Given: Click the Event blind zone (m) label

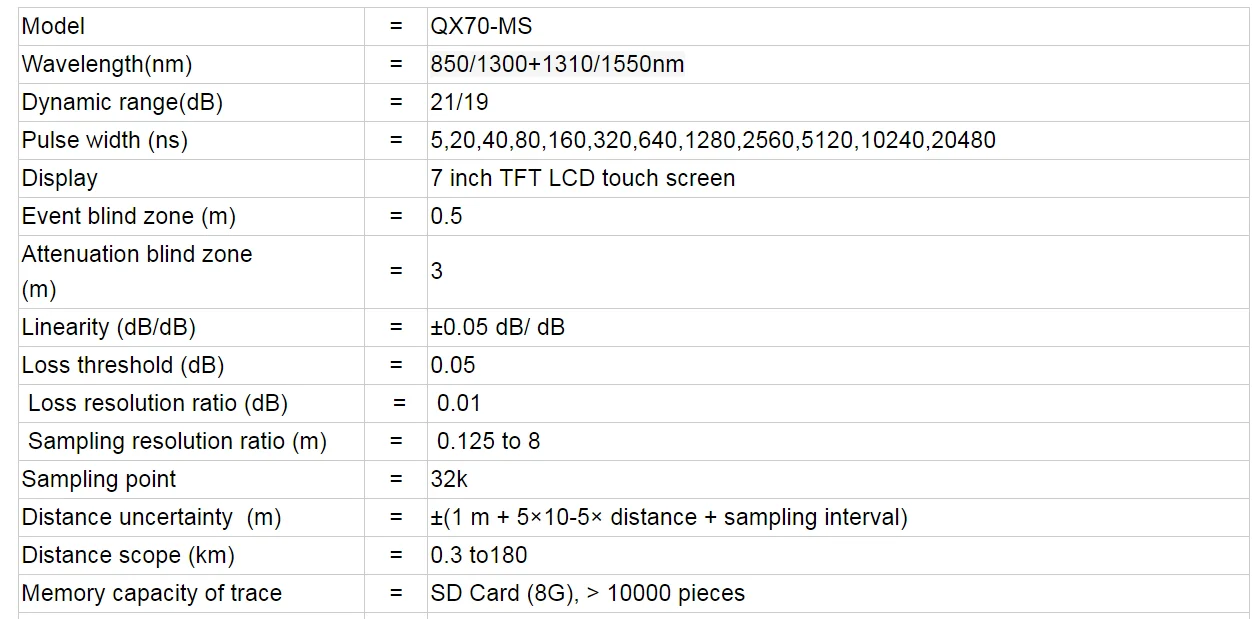Looking at the screenshot, I should coord(129,216).
